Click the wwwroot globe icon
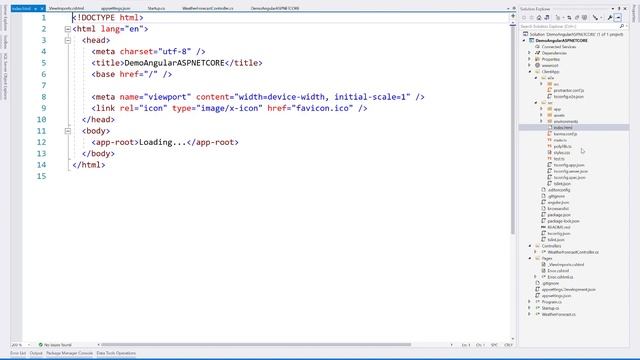 pyautogui.click(x=538, y=65)
